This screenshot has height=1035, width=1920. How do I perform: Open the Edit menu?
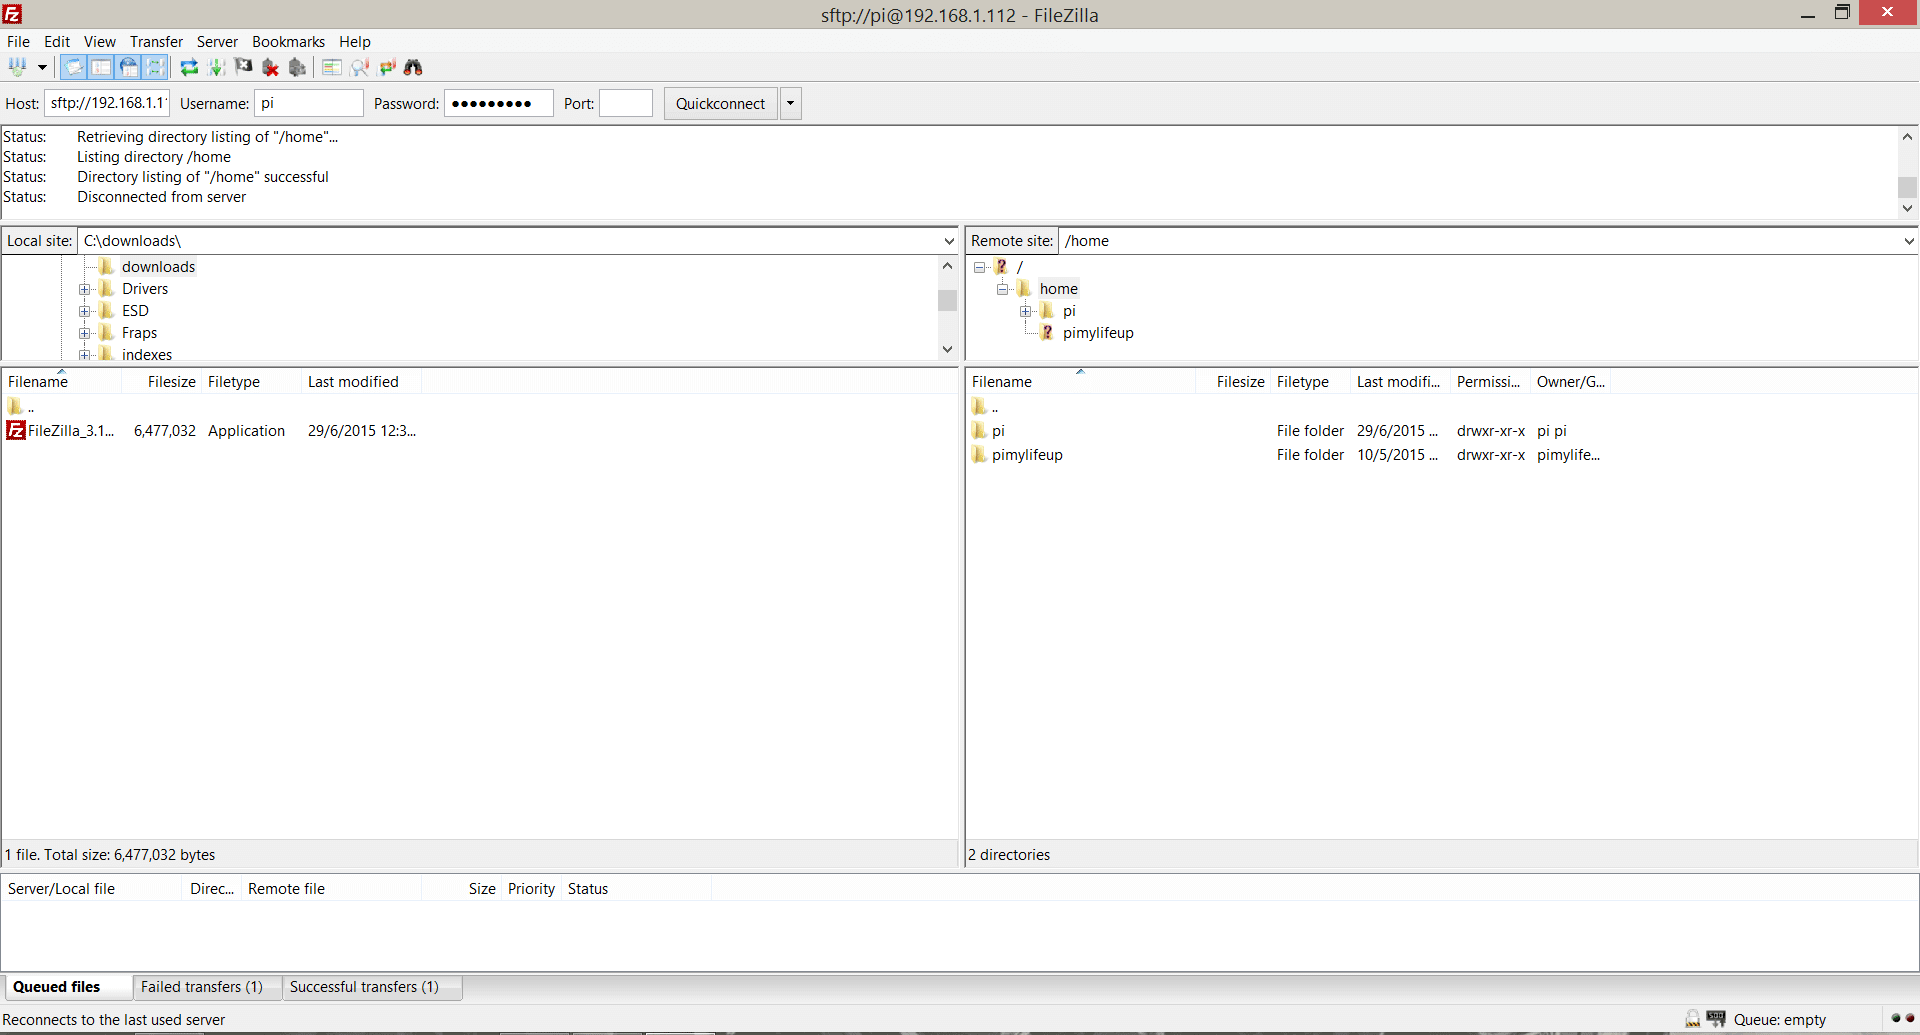pos(57,41)
